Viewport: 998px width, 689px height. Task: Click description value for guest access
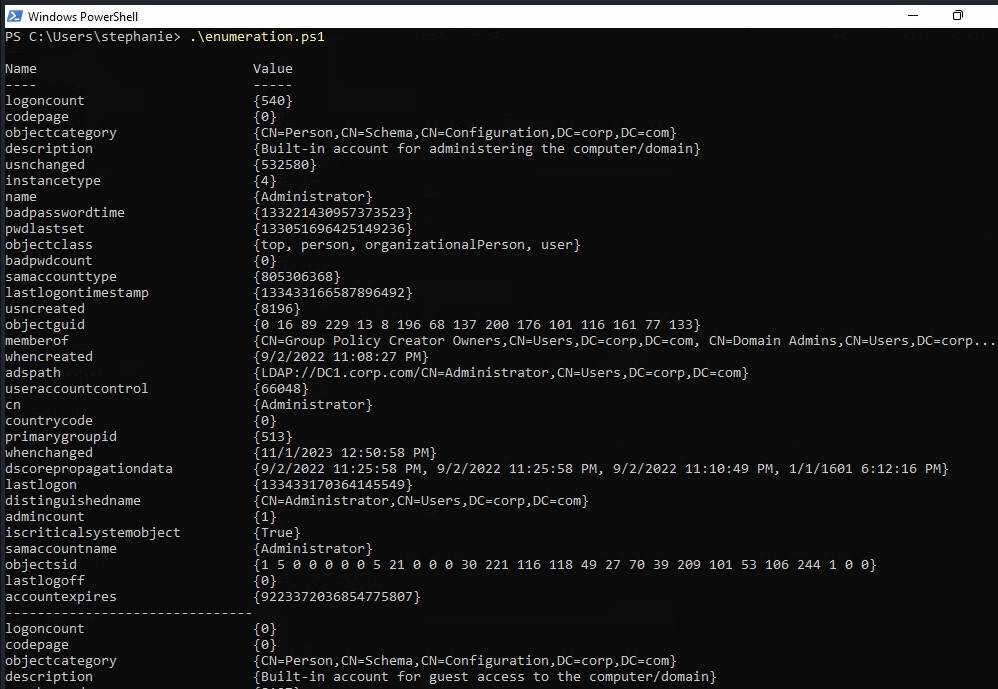click(x=485, y=677)
